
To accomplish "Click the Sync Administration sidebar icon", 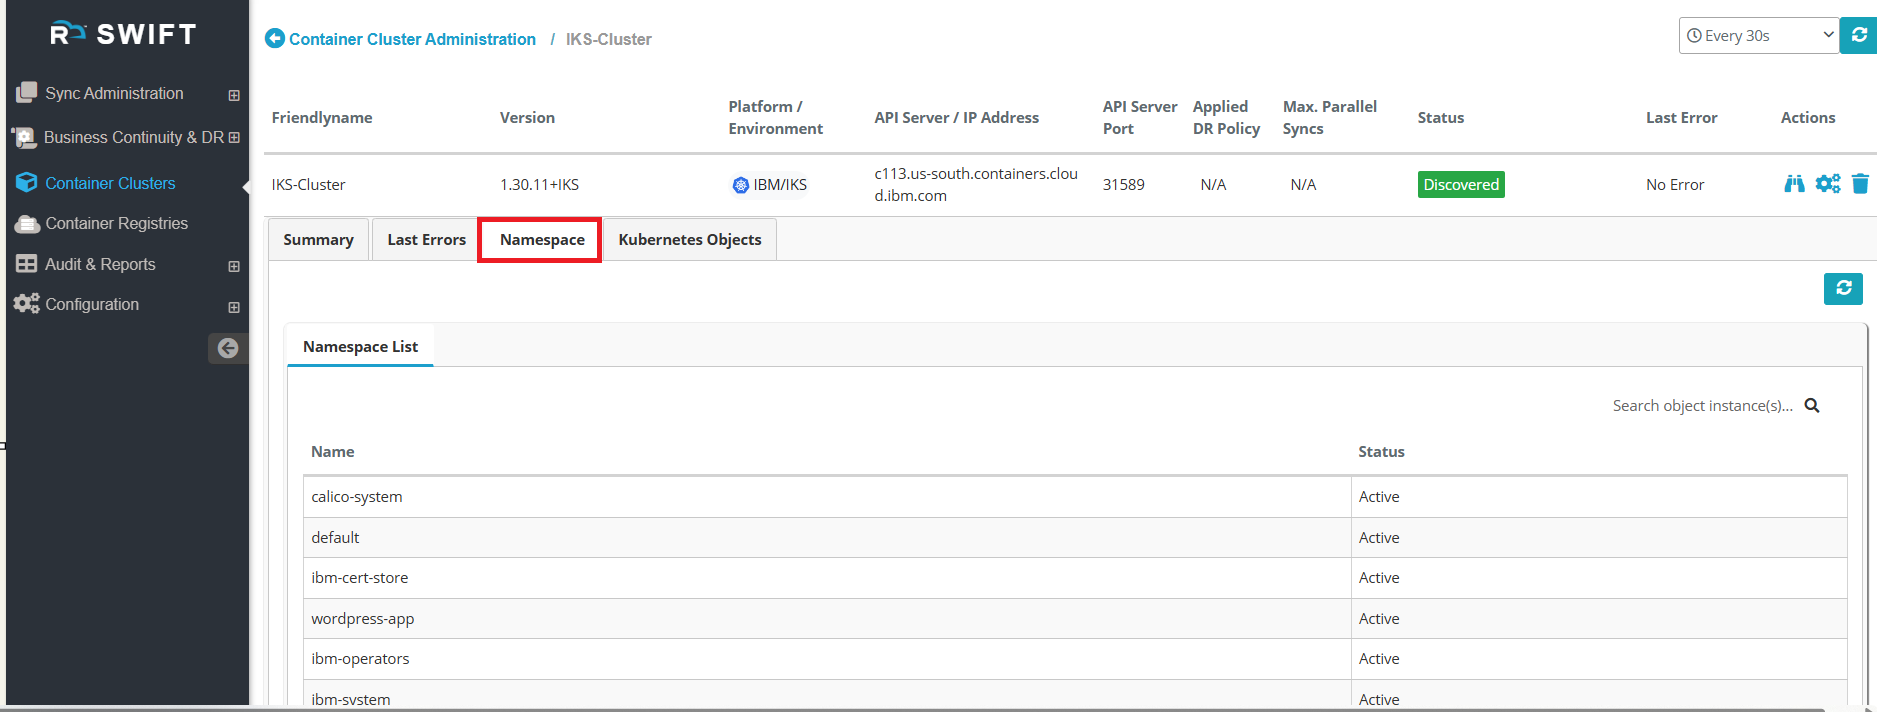I will click(27, 93).
